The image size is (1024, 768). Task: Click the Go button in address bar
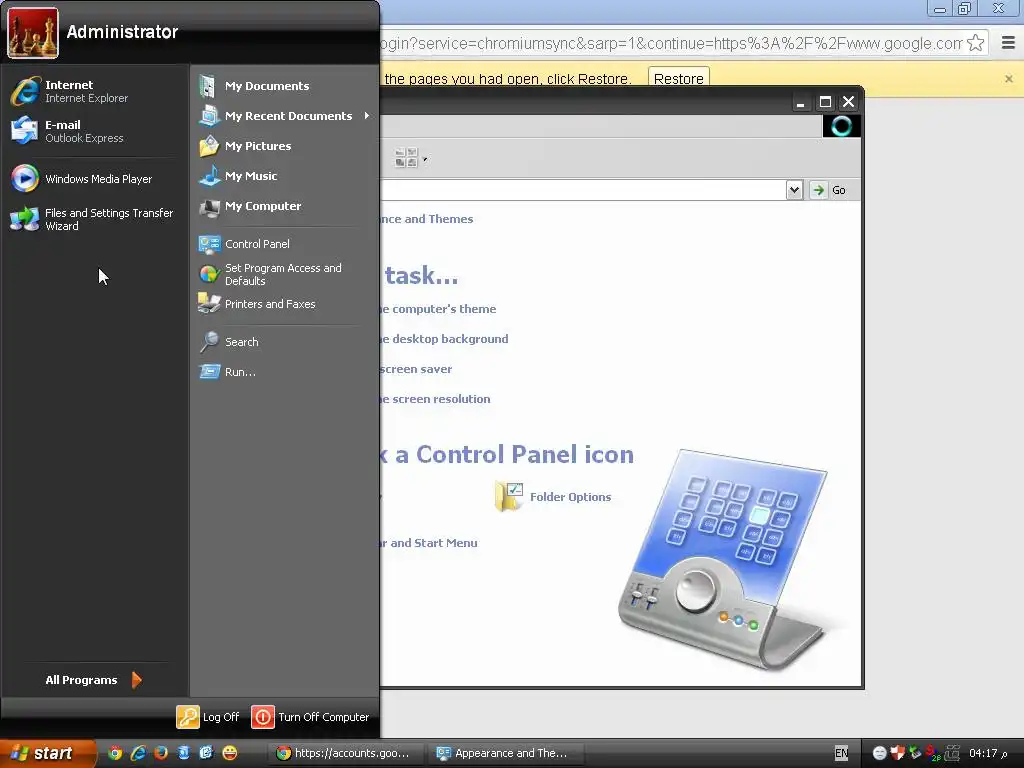(829, 190)
